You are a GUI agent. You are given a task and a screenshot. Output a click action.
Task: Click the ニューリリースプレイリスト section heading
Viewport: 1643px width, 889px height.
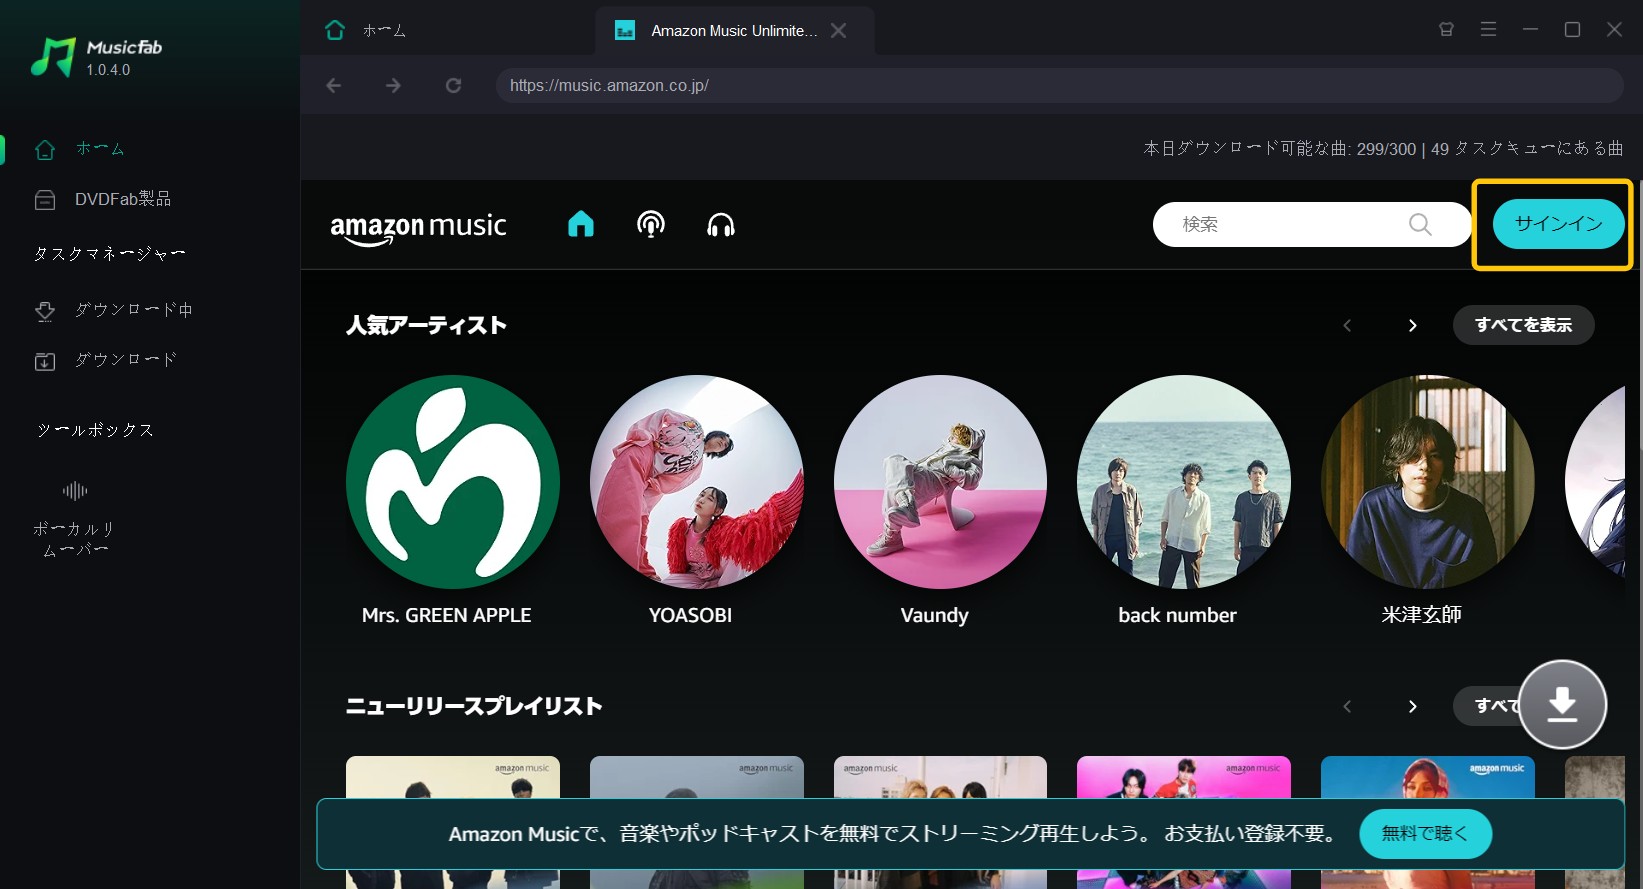(474, 706)
